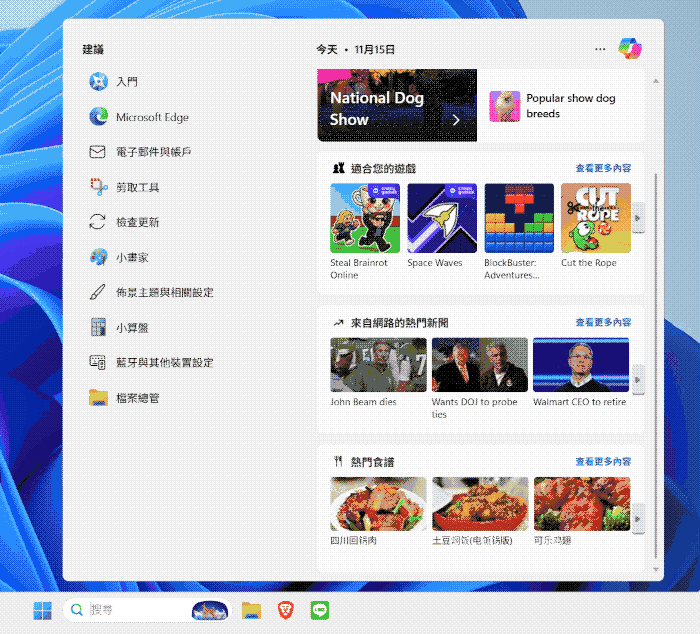Screen dimensions: 700x634
Task: Click the Windows Start button
Action: pyautogui.click(x=43, y=610)
